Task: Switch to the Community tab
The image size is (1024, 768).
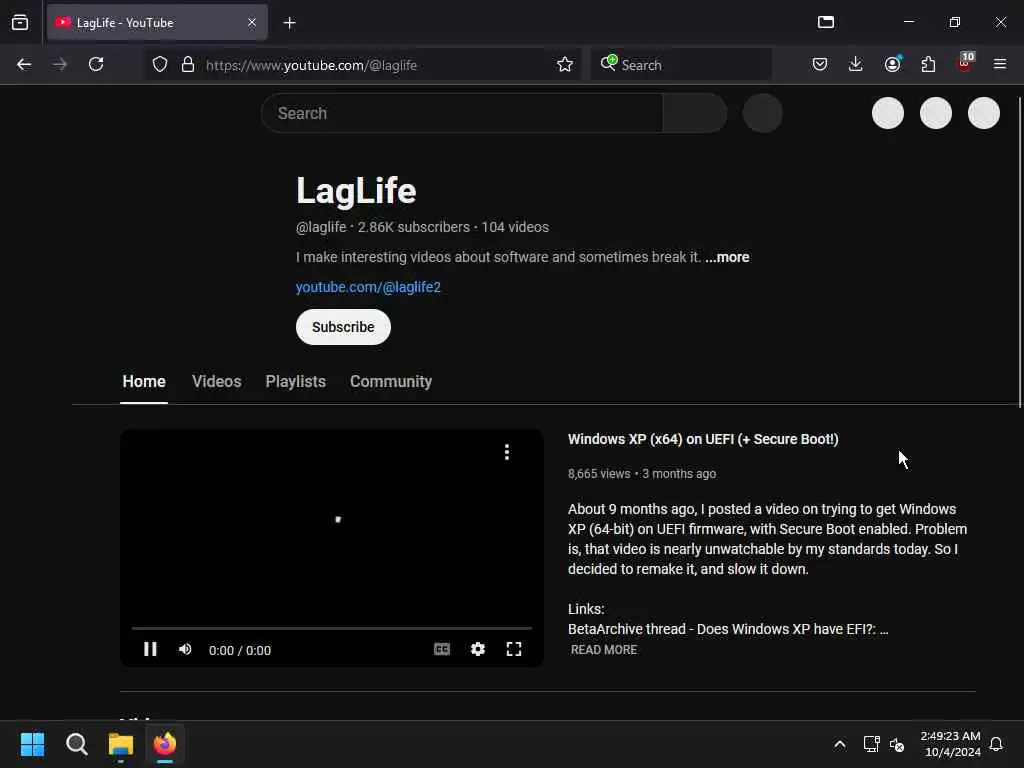Action: 391,381
